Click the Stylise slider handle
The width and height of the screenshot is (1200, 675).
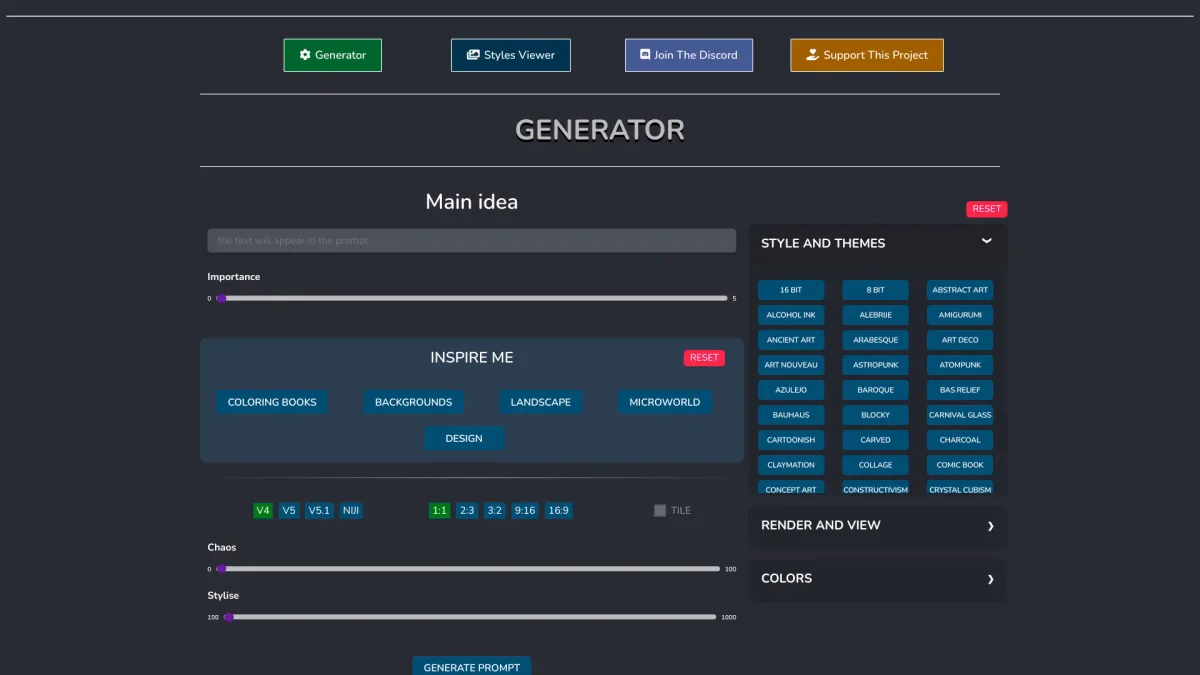click(229, 617)
